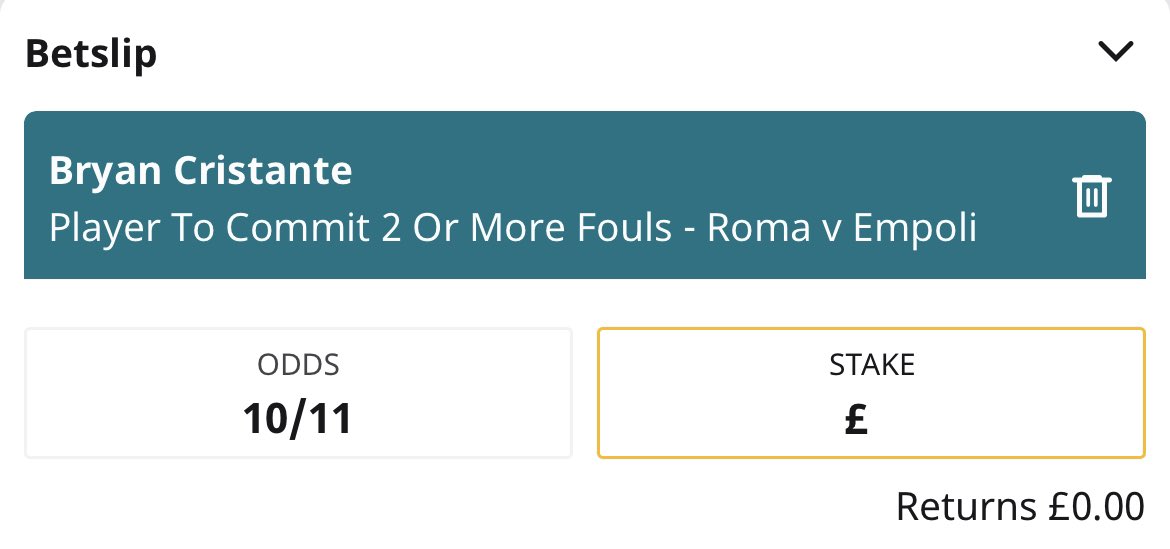Click the 10/11 fractional odds value
Viewport: 1170px width, 549px height.
[298, 419]
